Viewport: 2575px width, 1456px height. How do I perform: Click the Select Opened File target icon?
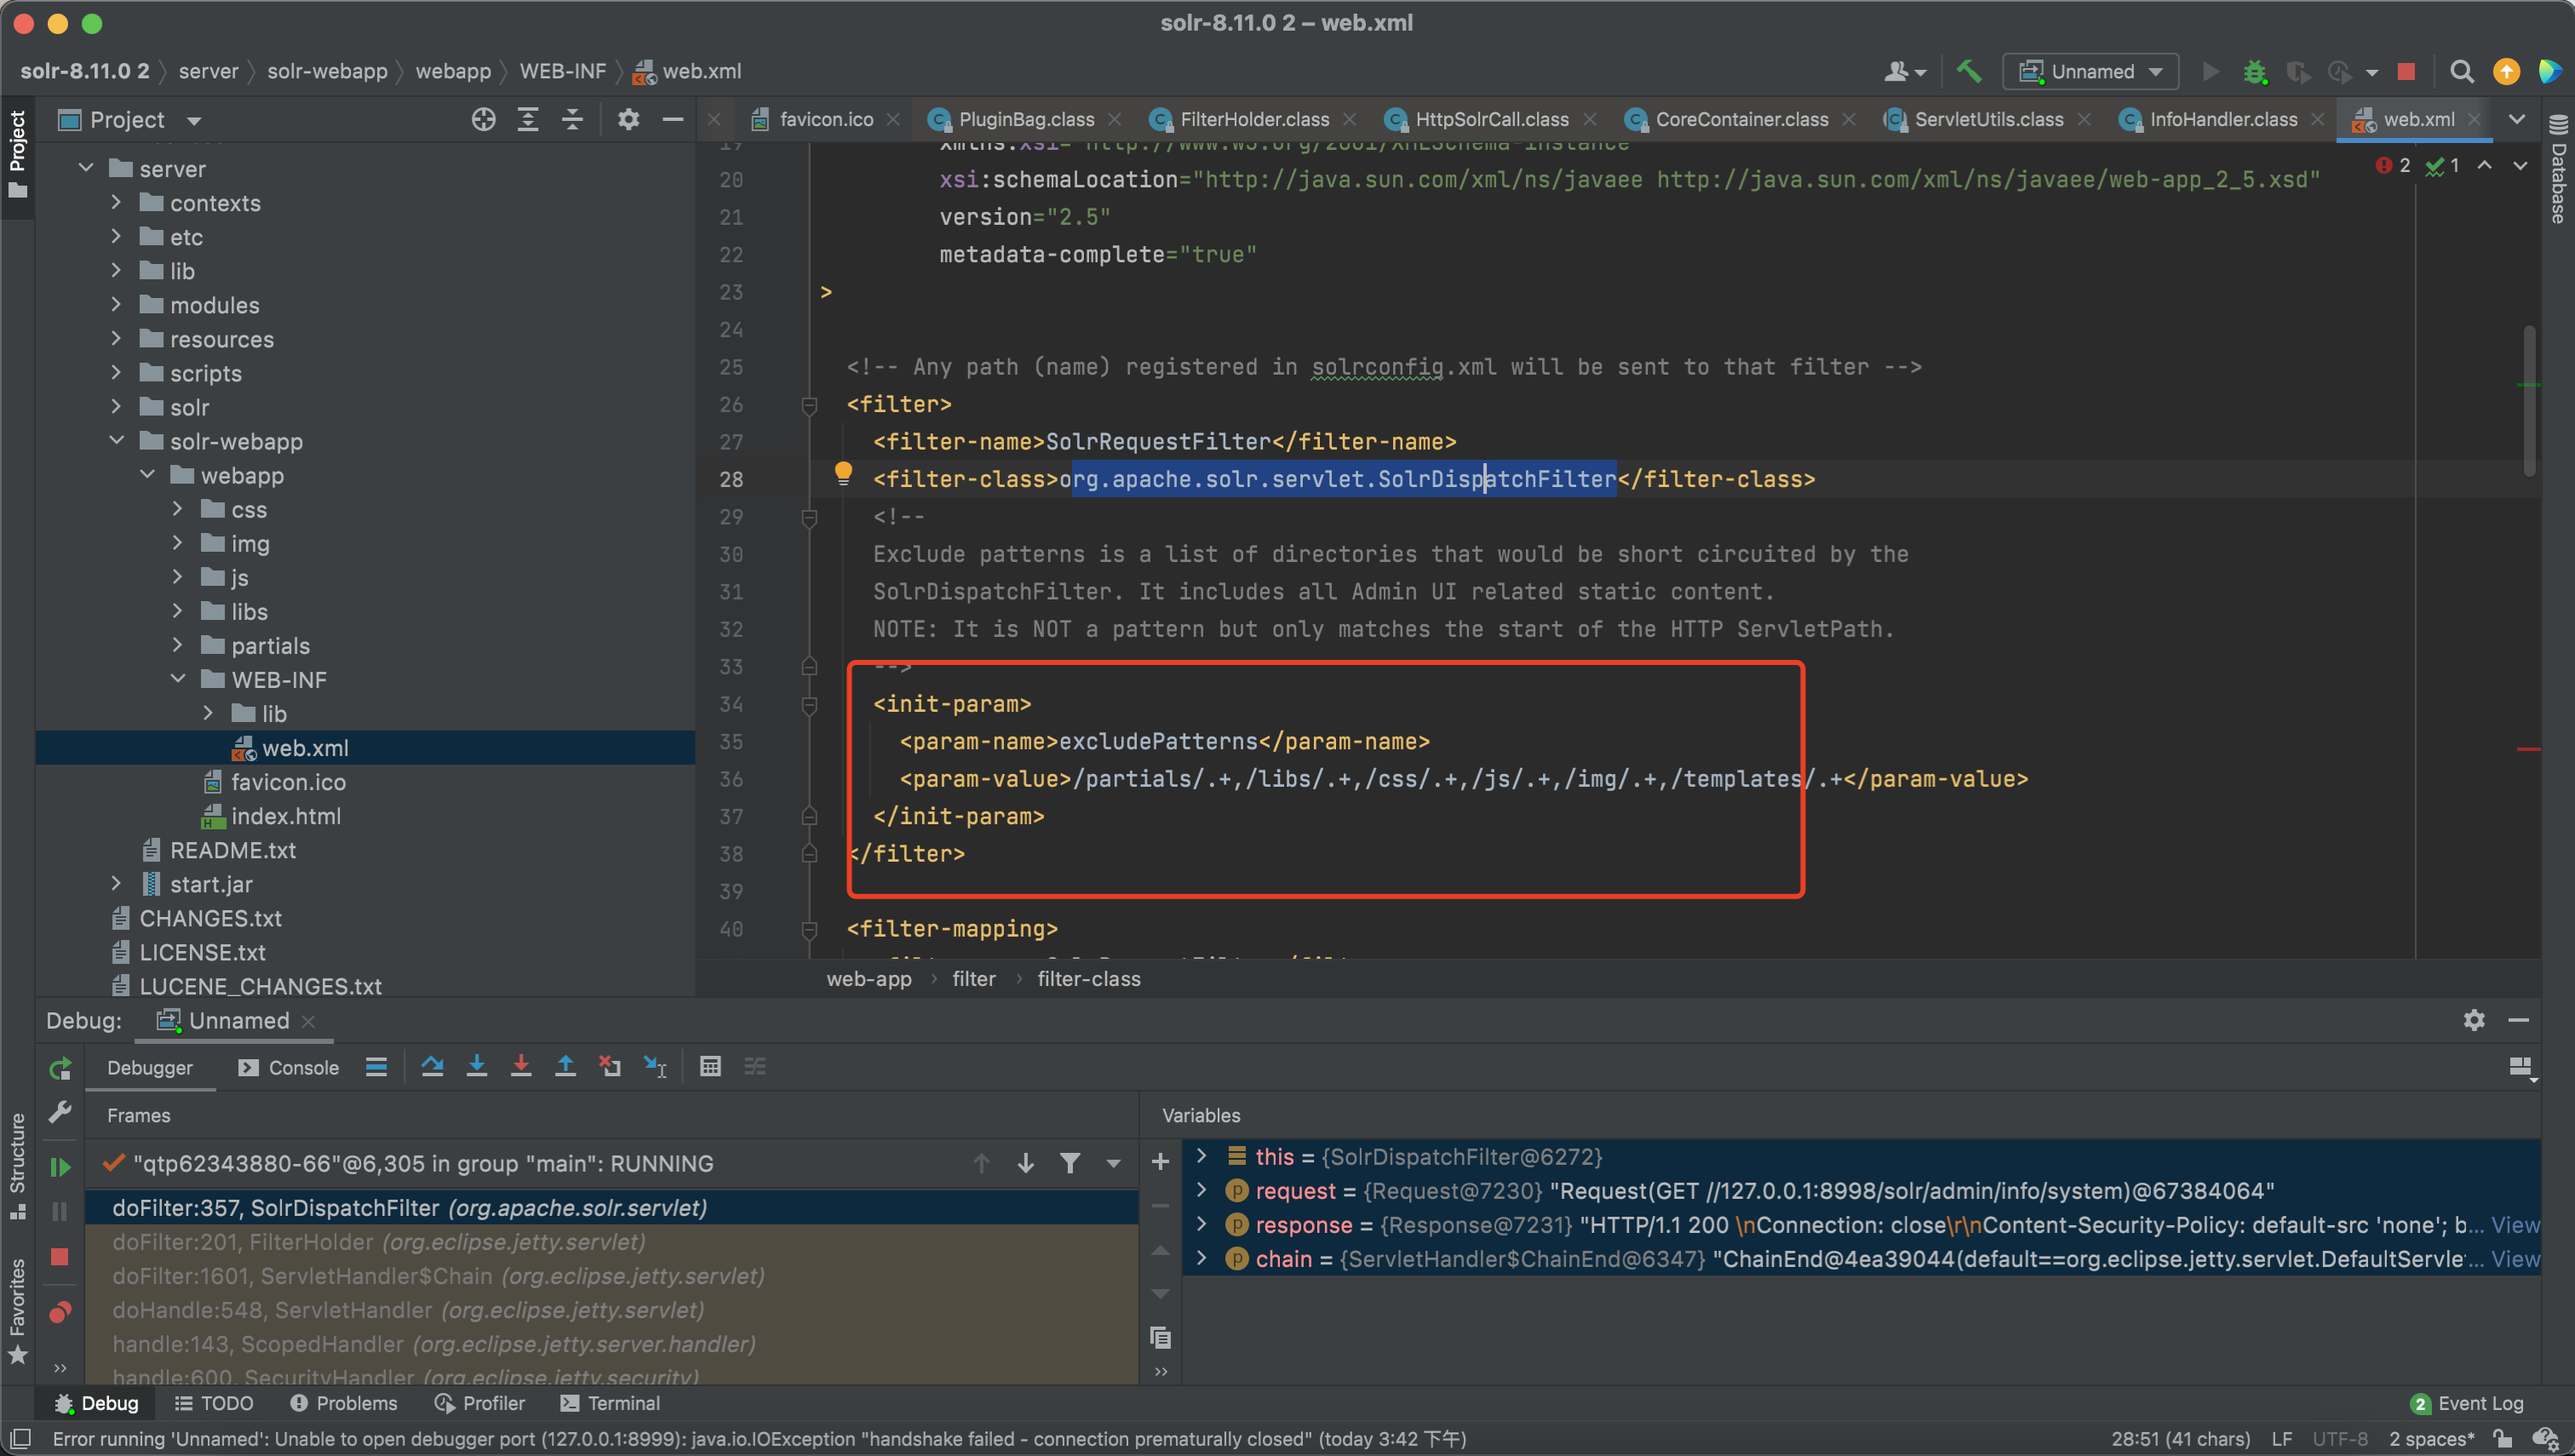tap(483, 120)
